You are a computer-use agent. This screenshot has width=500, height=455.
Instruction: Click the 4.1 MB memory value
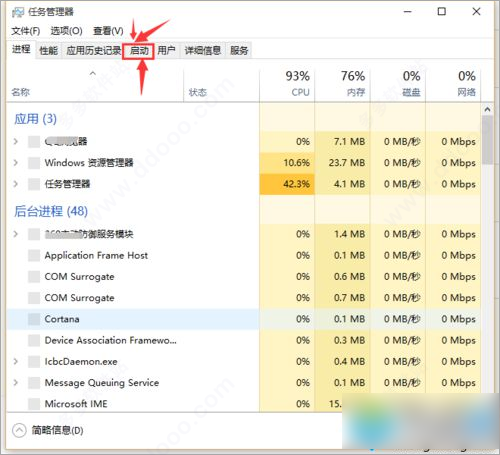click(349, 184)
